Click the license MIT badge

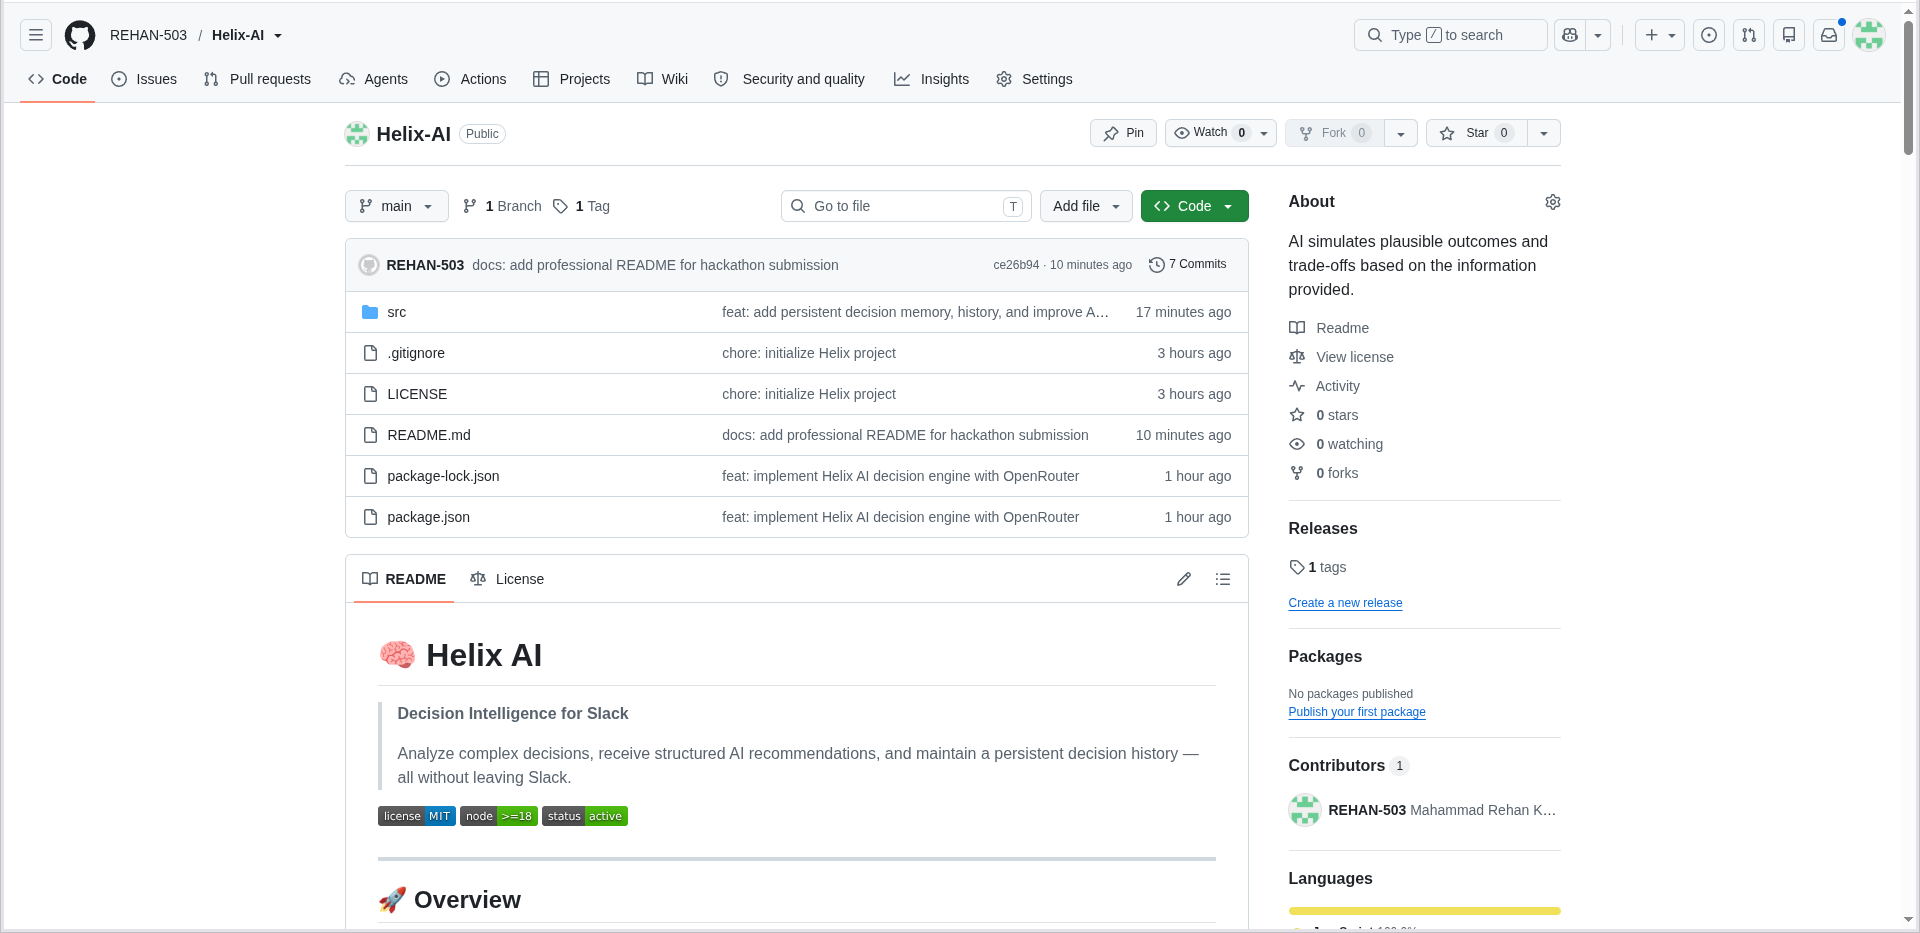point(417,816)
